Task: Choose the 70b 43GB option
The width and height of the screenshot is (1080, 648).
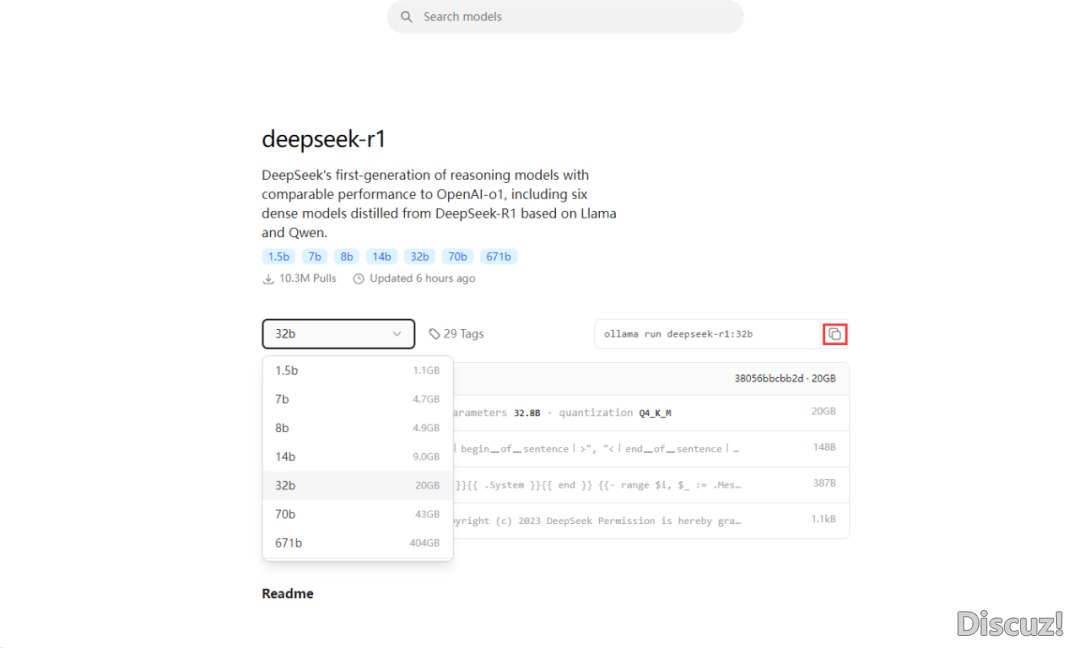Action: click(357, 514)
